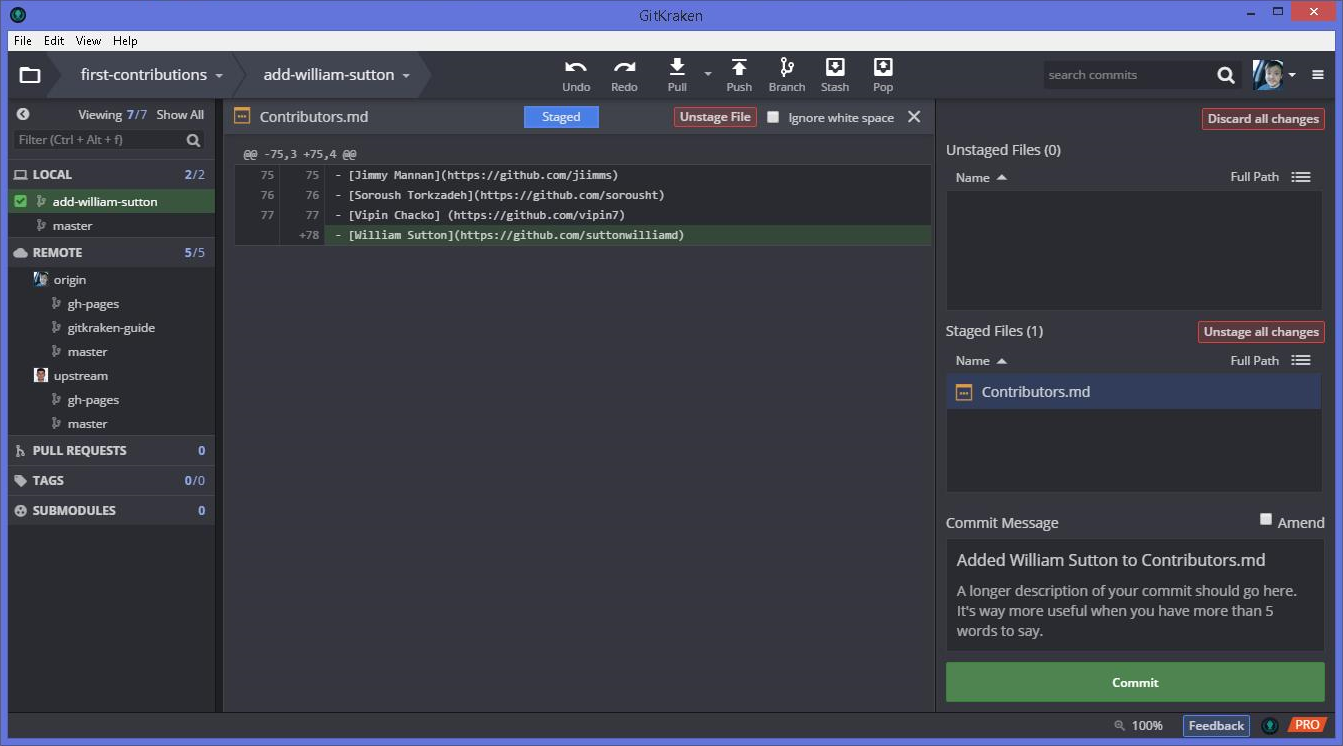The height and width of the screenshot is (746, 1343).
Task: Click the Contributors.md file icon in diff header
Action: click(x=241, y=117)
